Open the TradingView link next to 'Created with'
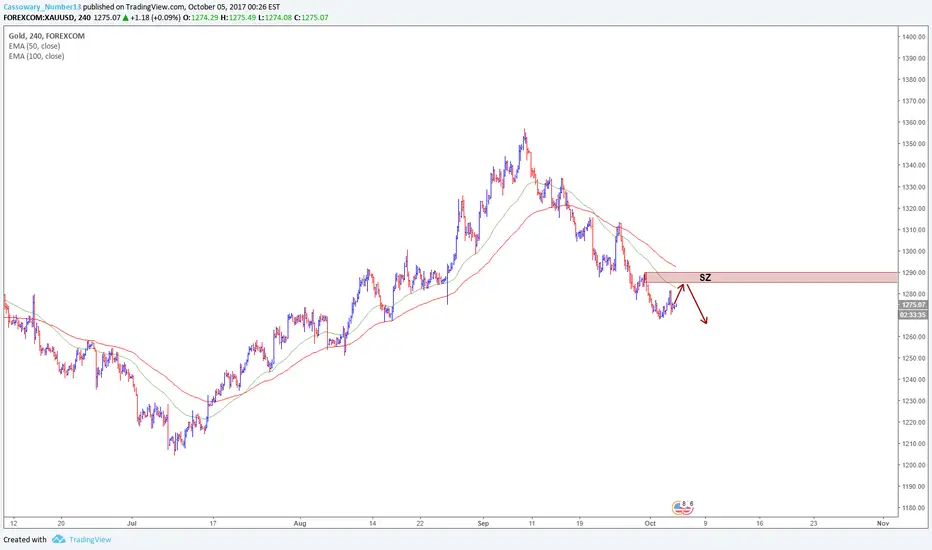 click(90, 540)
